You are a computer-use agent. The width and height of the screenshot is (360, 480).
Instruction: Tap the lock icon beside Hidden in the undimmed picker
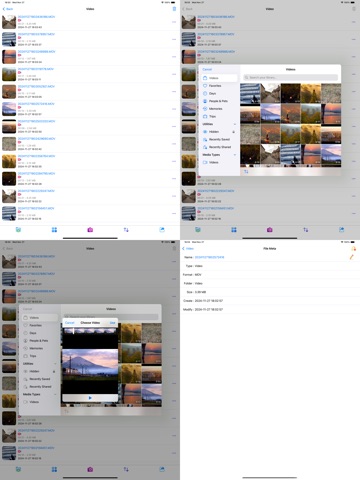(233, 132)
